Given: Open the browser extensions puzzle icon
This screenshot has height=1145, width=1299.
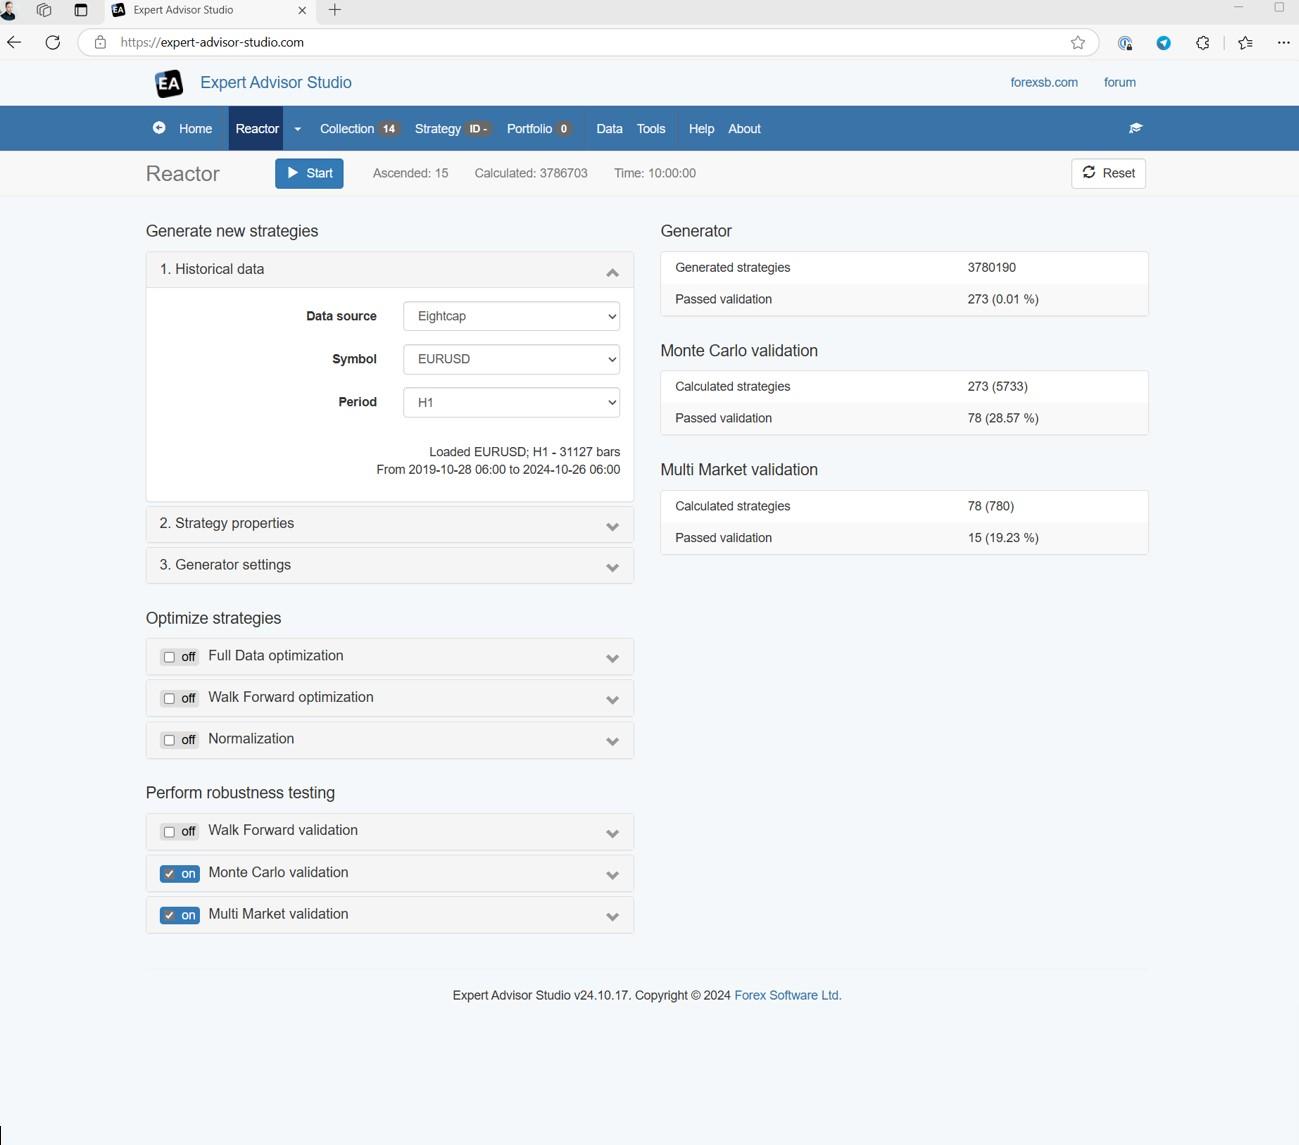Looking at the screenshot, I should pyautogui.click(x=1202, y=42).
